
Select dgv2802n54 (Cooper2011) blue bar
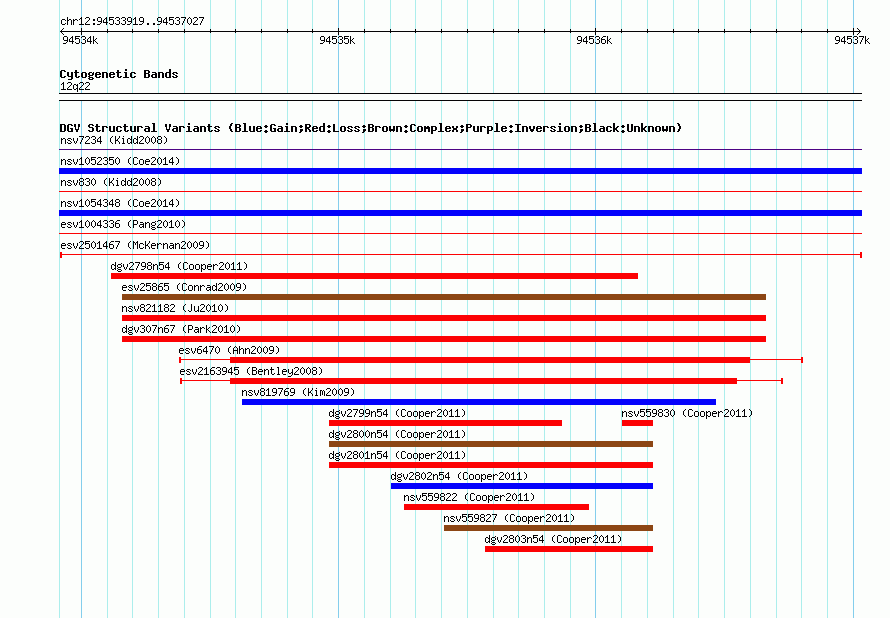coord(522,486)
